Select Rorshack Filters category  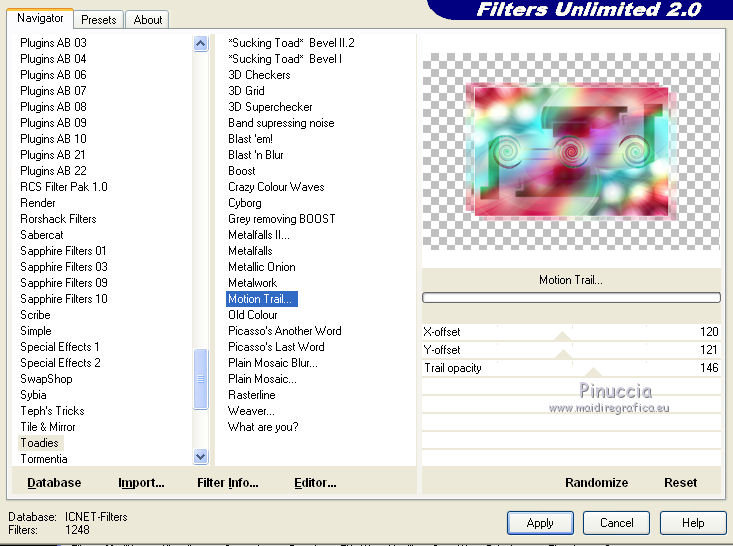58,219
